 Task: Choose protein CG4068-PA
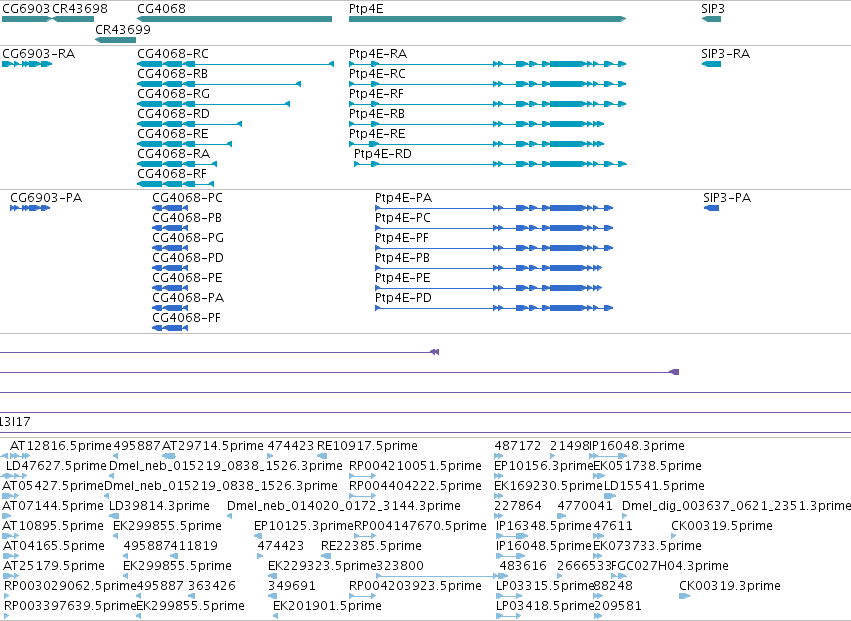click(188, 298)
